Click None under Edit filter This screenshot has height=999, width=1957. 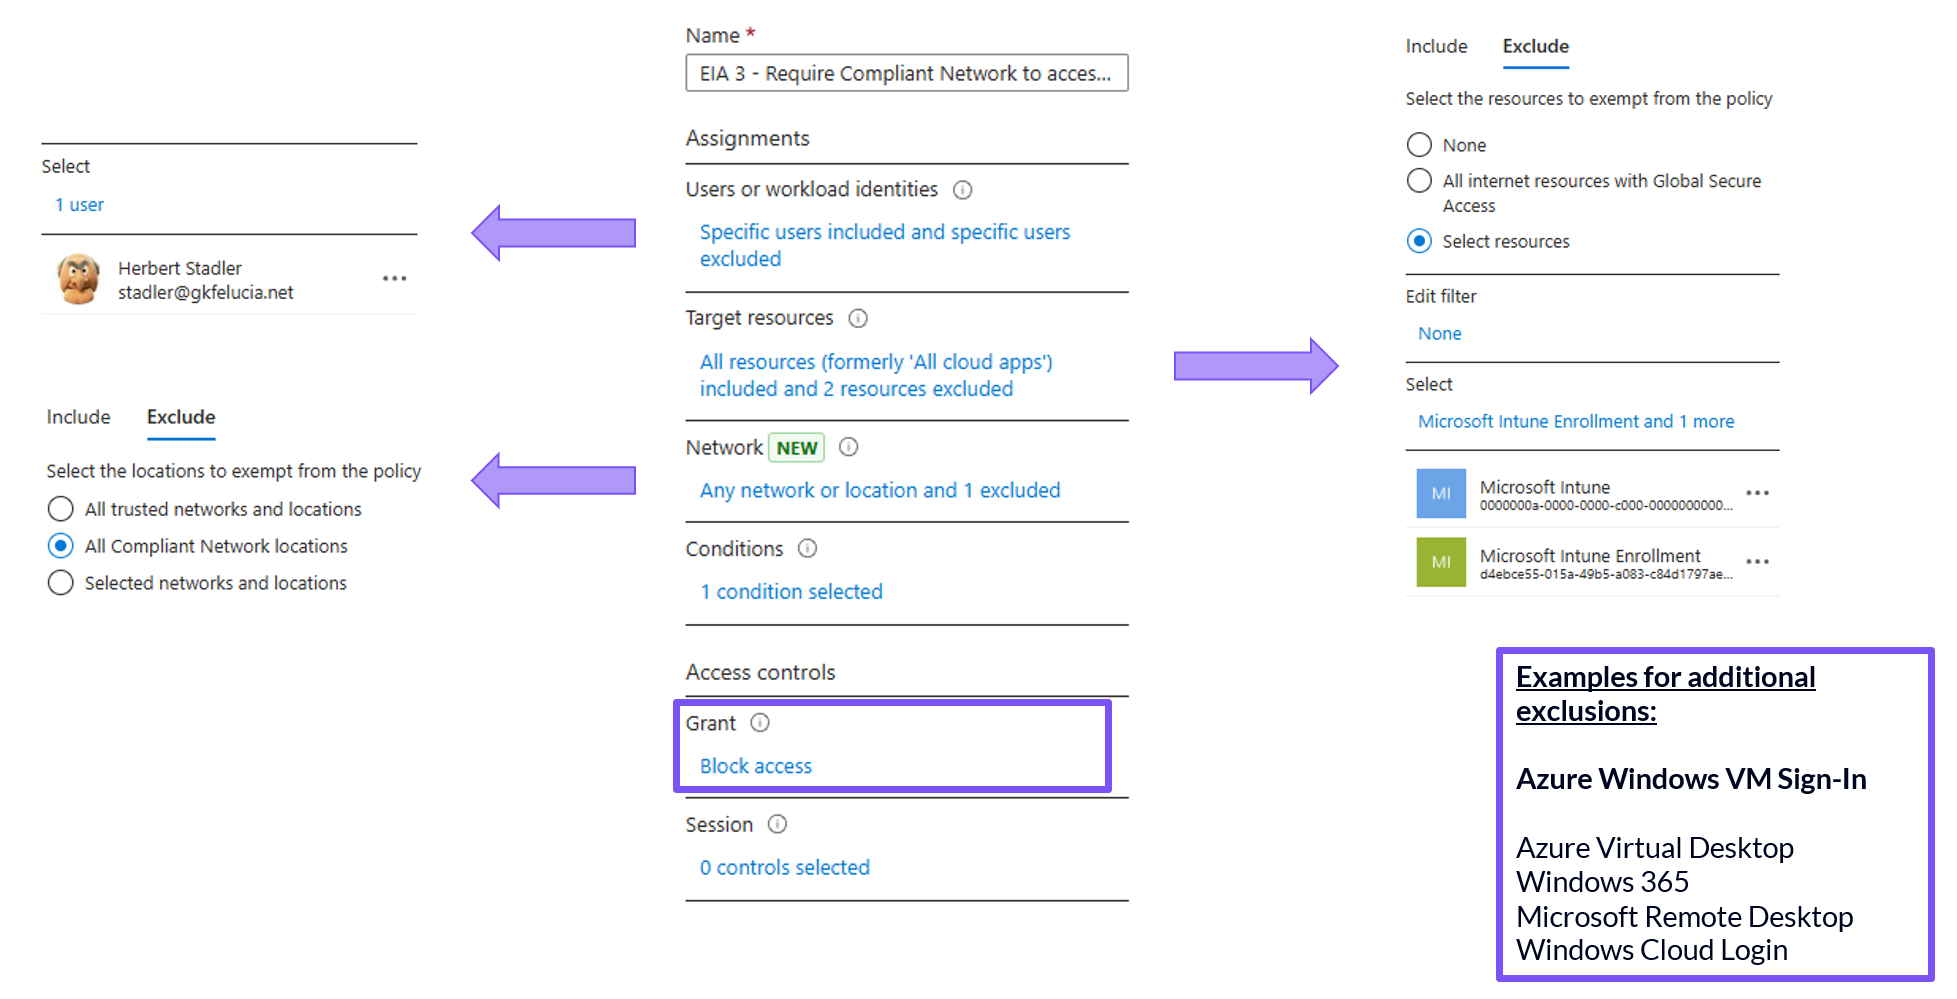pyautogui.click(x=1439, y=333)
